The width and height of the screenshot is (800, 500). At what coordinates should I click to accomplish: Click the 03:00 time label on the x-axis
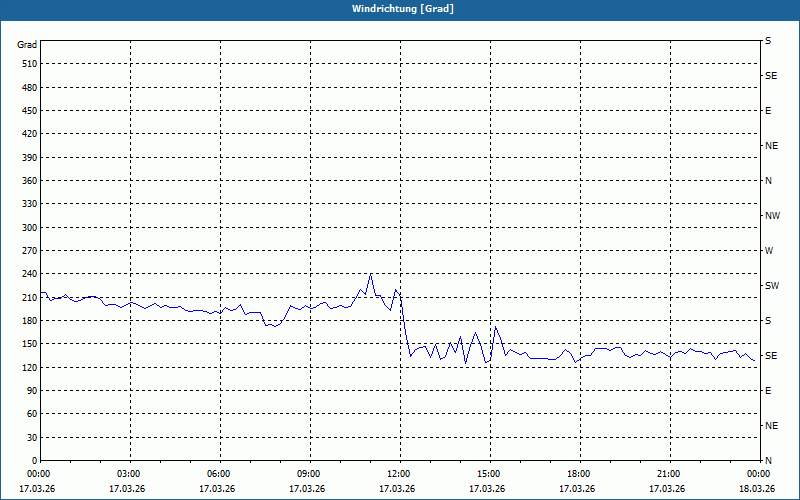point(129,474)
